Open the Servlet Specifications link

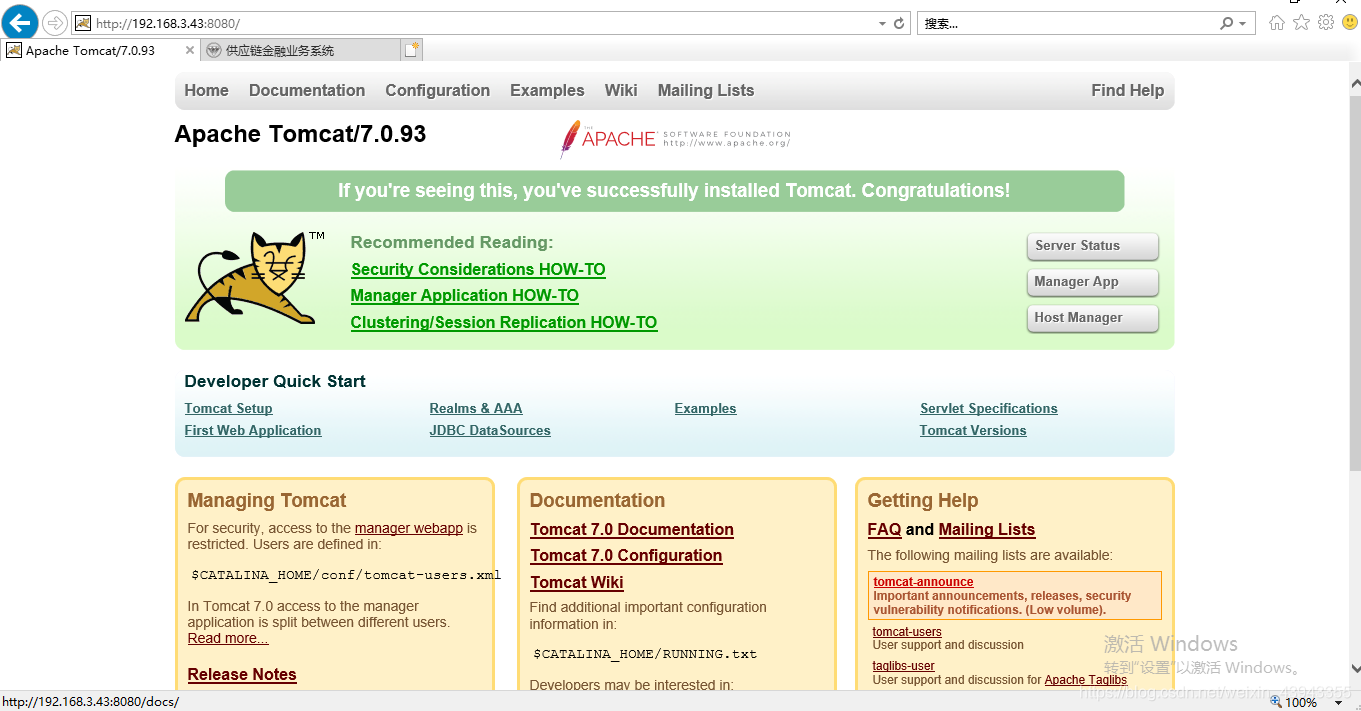989,408
